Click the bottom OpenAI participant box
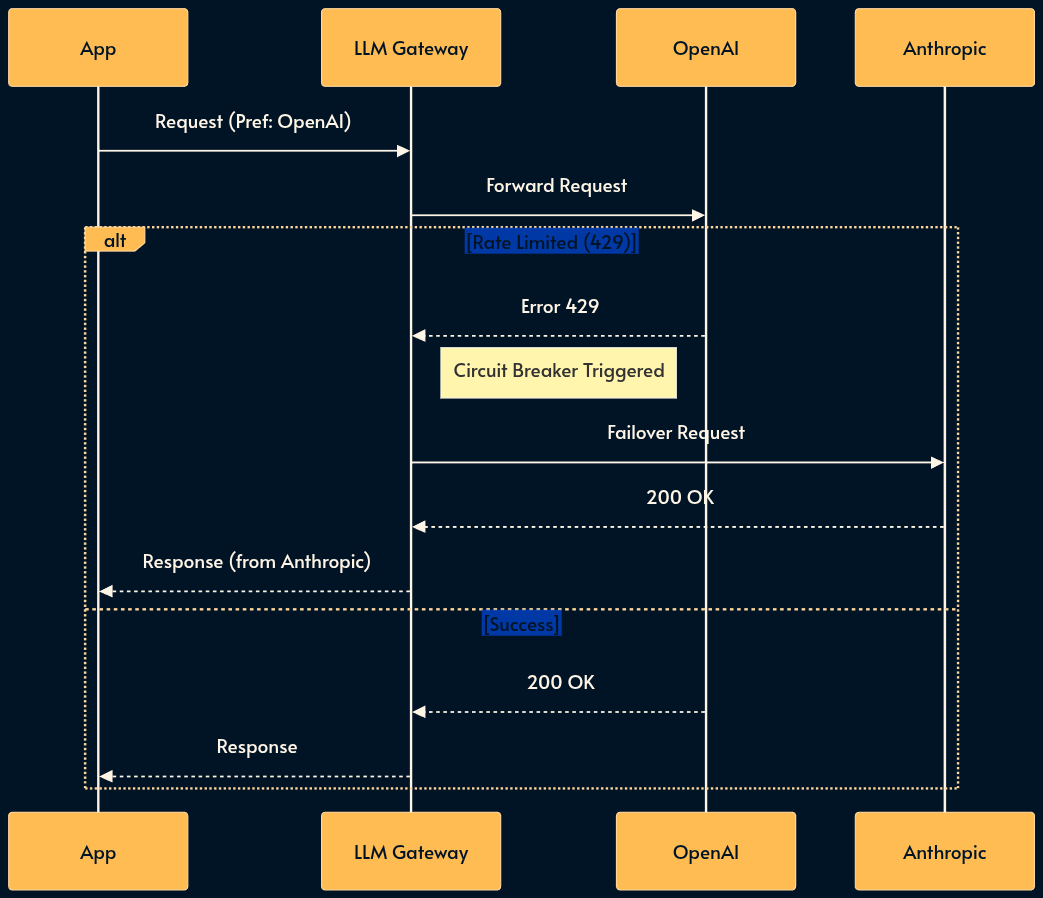This screenshot has height=898, width=1043. point(706,851)
